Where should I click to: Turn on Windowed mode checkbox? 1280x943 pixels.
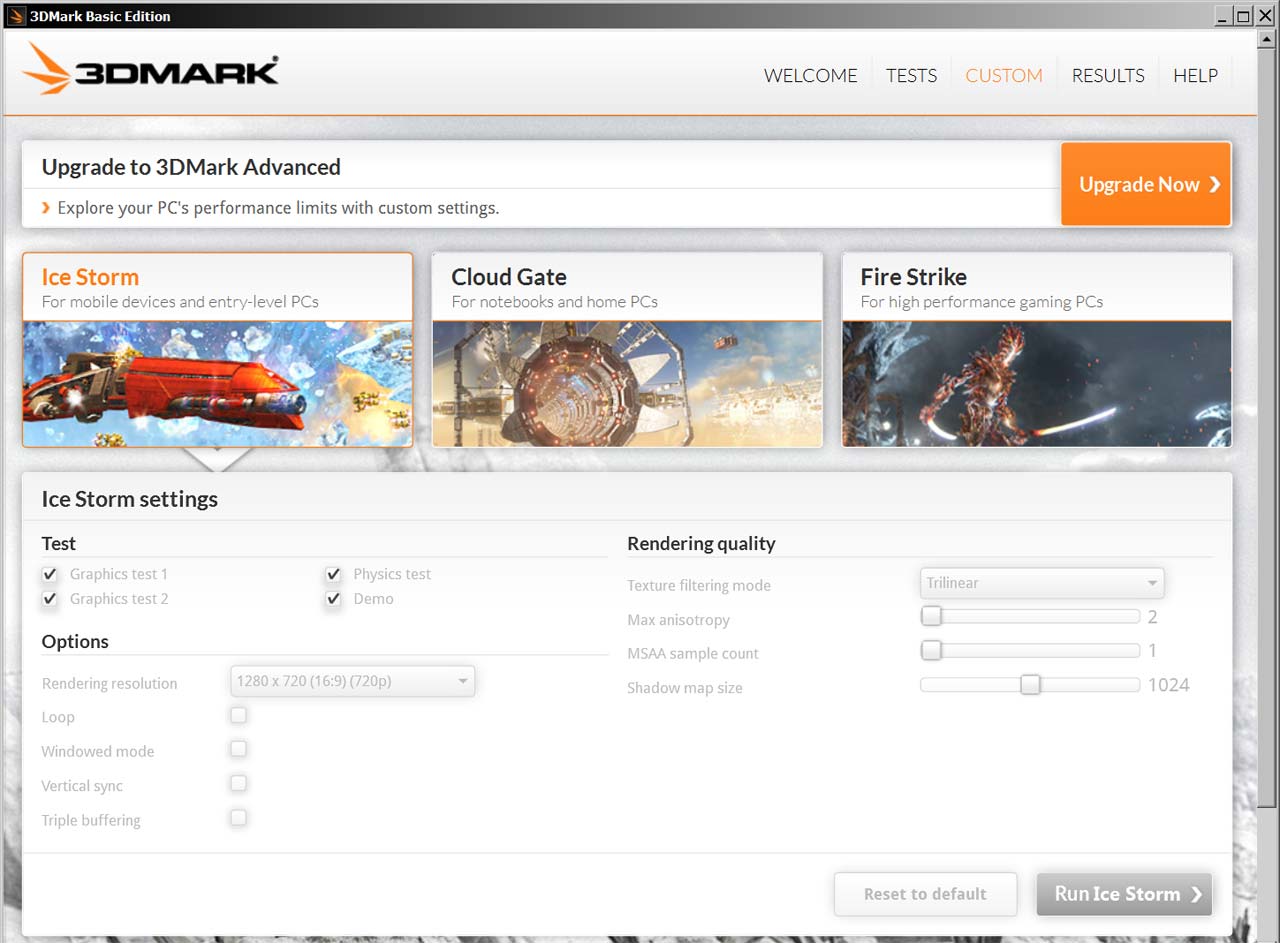coord(238,749)
